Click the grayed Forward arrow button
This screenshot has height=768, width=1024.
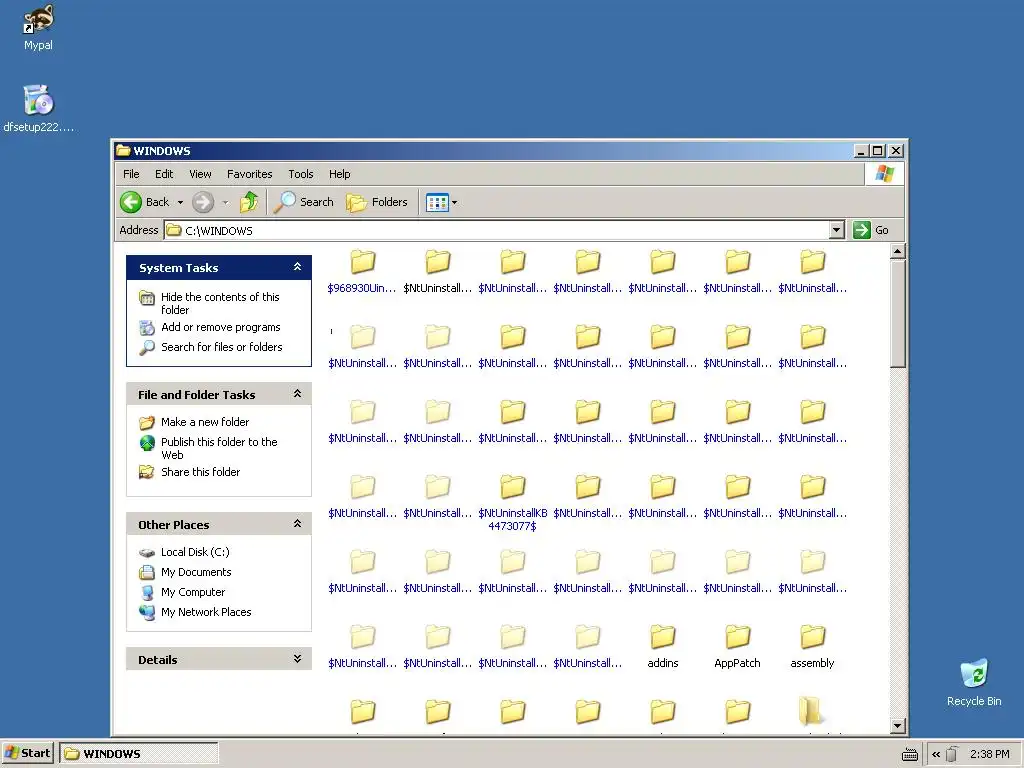[203, 202]
